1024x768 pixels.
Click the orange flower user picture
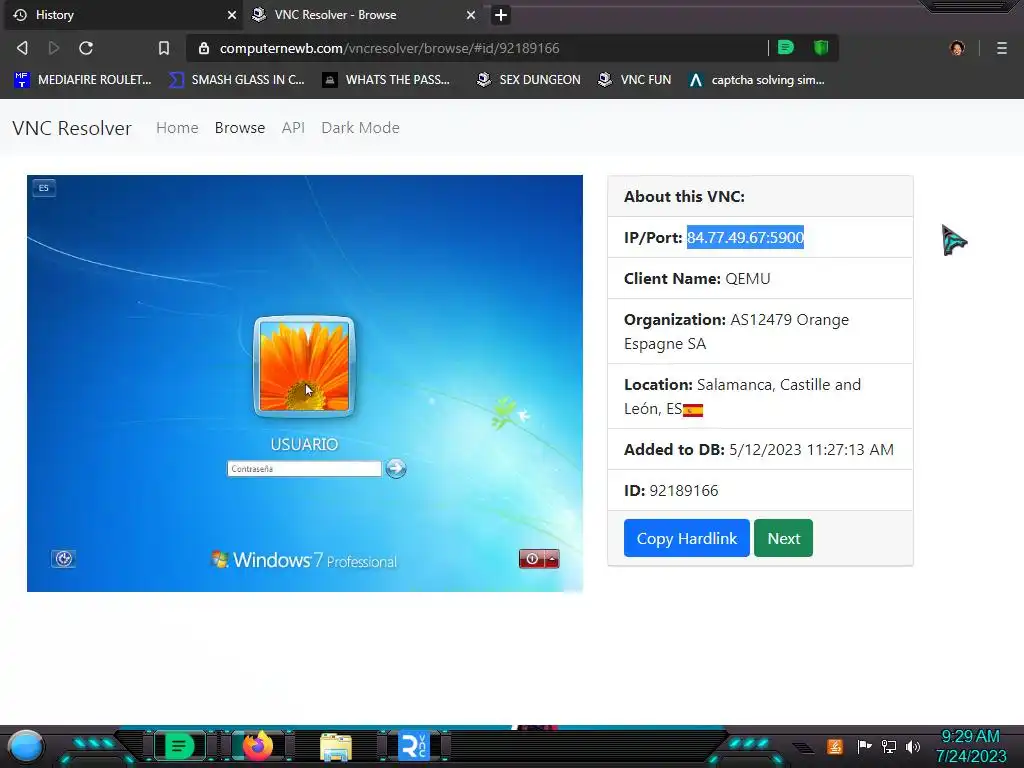(304, 367)
